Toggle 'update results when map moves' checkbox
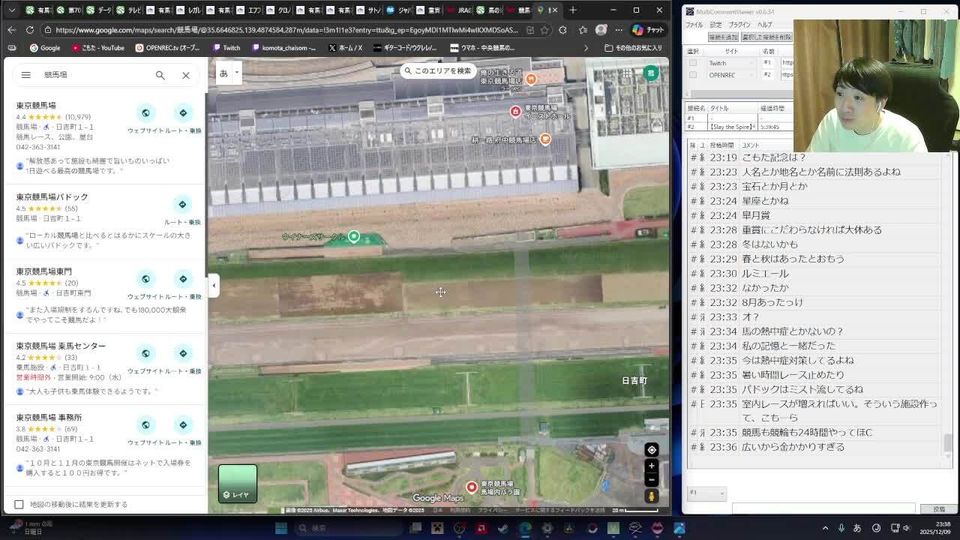The image size is (960, 540). [x=19, y=504]
